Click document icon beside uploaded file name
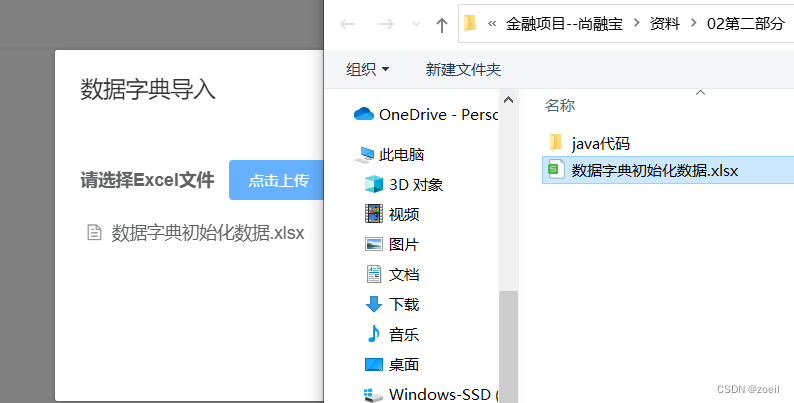 (x=94, y=233)
